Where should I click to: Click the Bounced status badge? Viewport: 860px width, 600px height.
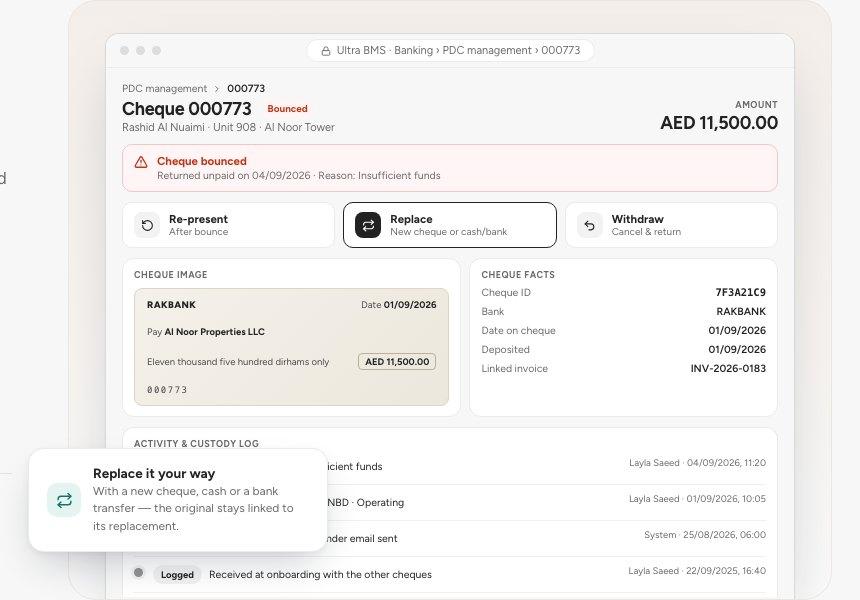[x=287, y=109]
